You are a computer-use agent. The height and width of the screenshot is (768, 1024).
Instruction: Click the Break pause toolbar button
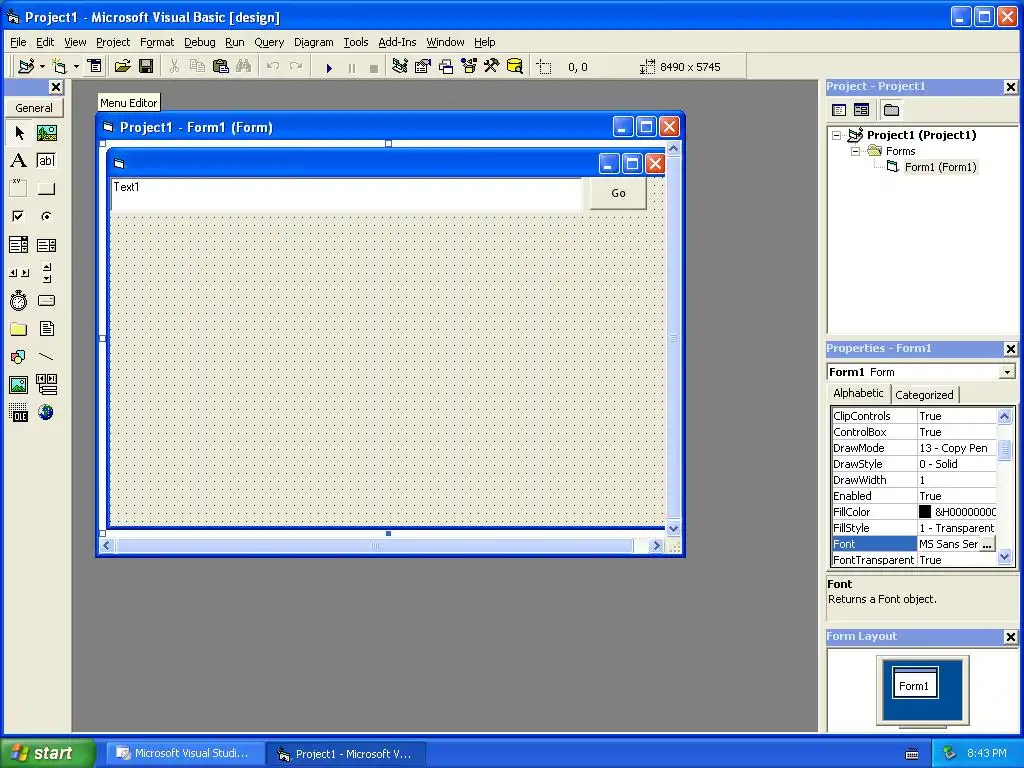[352, 67]
